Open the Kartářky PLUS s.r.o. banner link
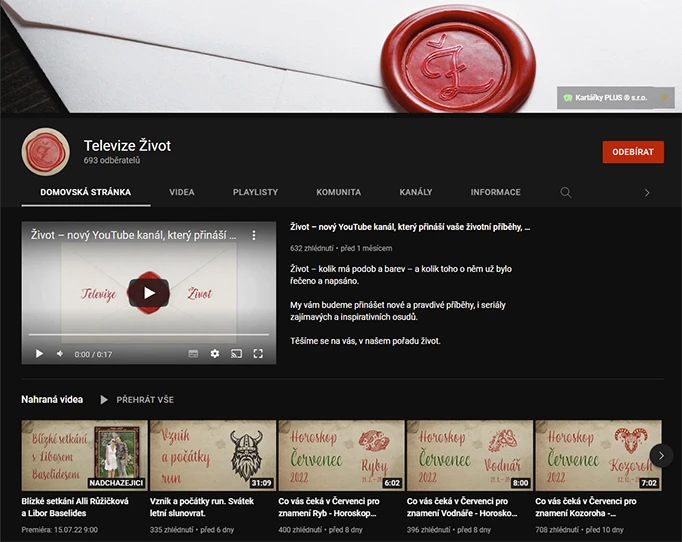 click(615, 97)
